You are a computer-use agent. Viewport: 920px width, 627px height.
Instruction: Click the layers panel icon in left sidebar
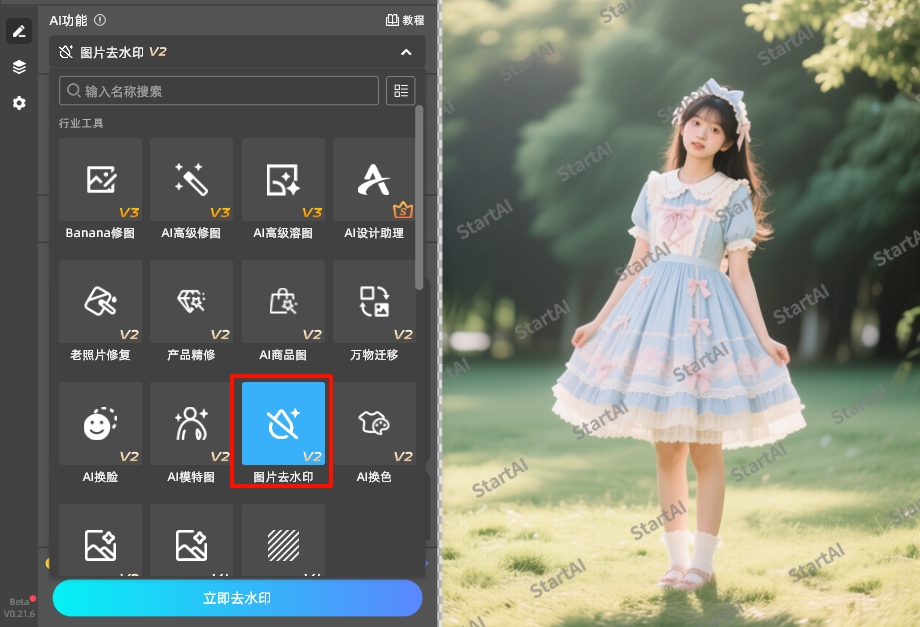click(x=18, y=67)
